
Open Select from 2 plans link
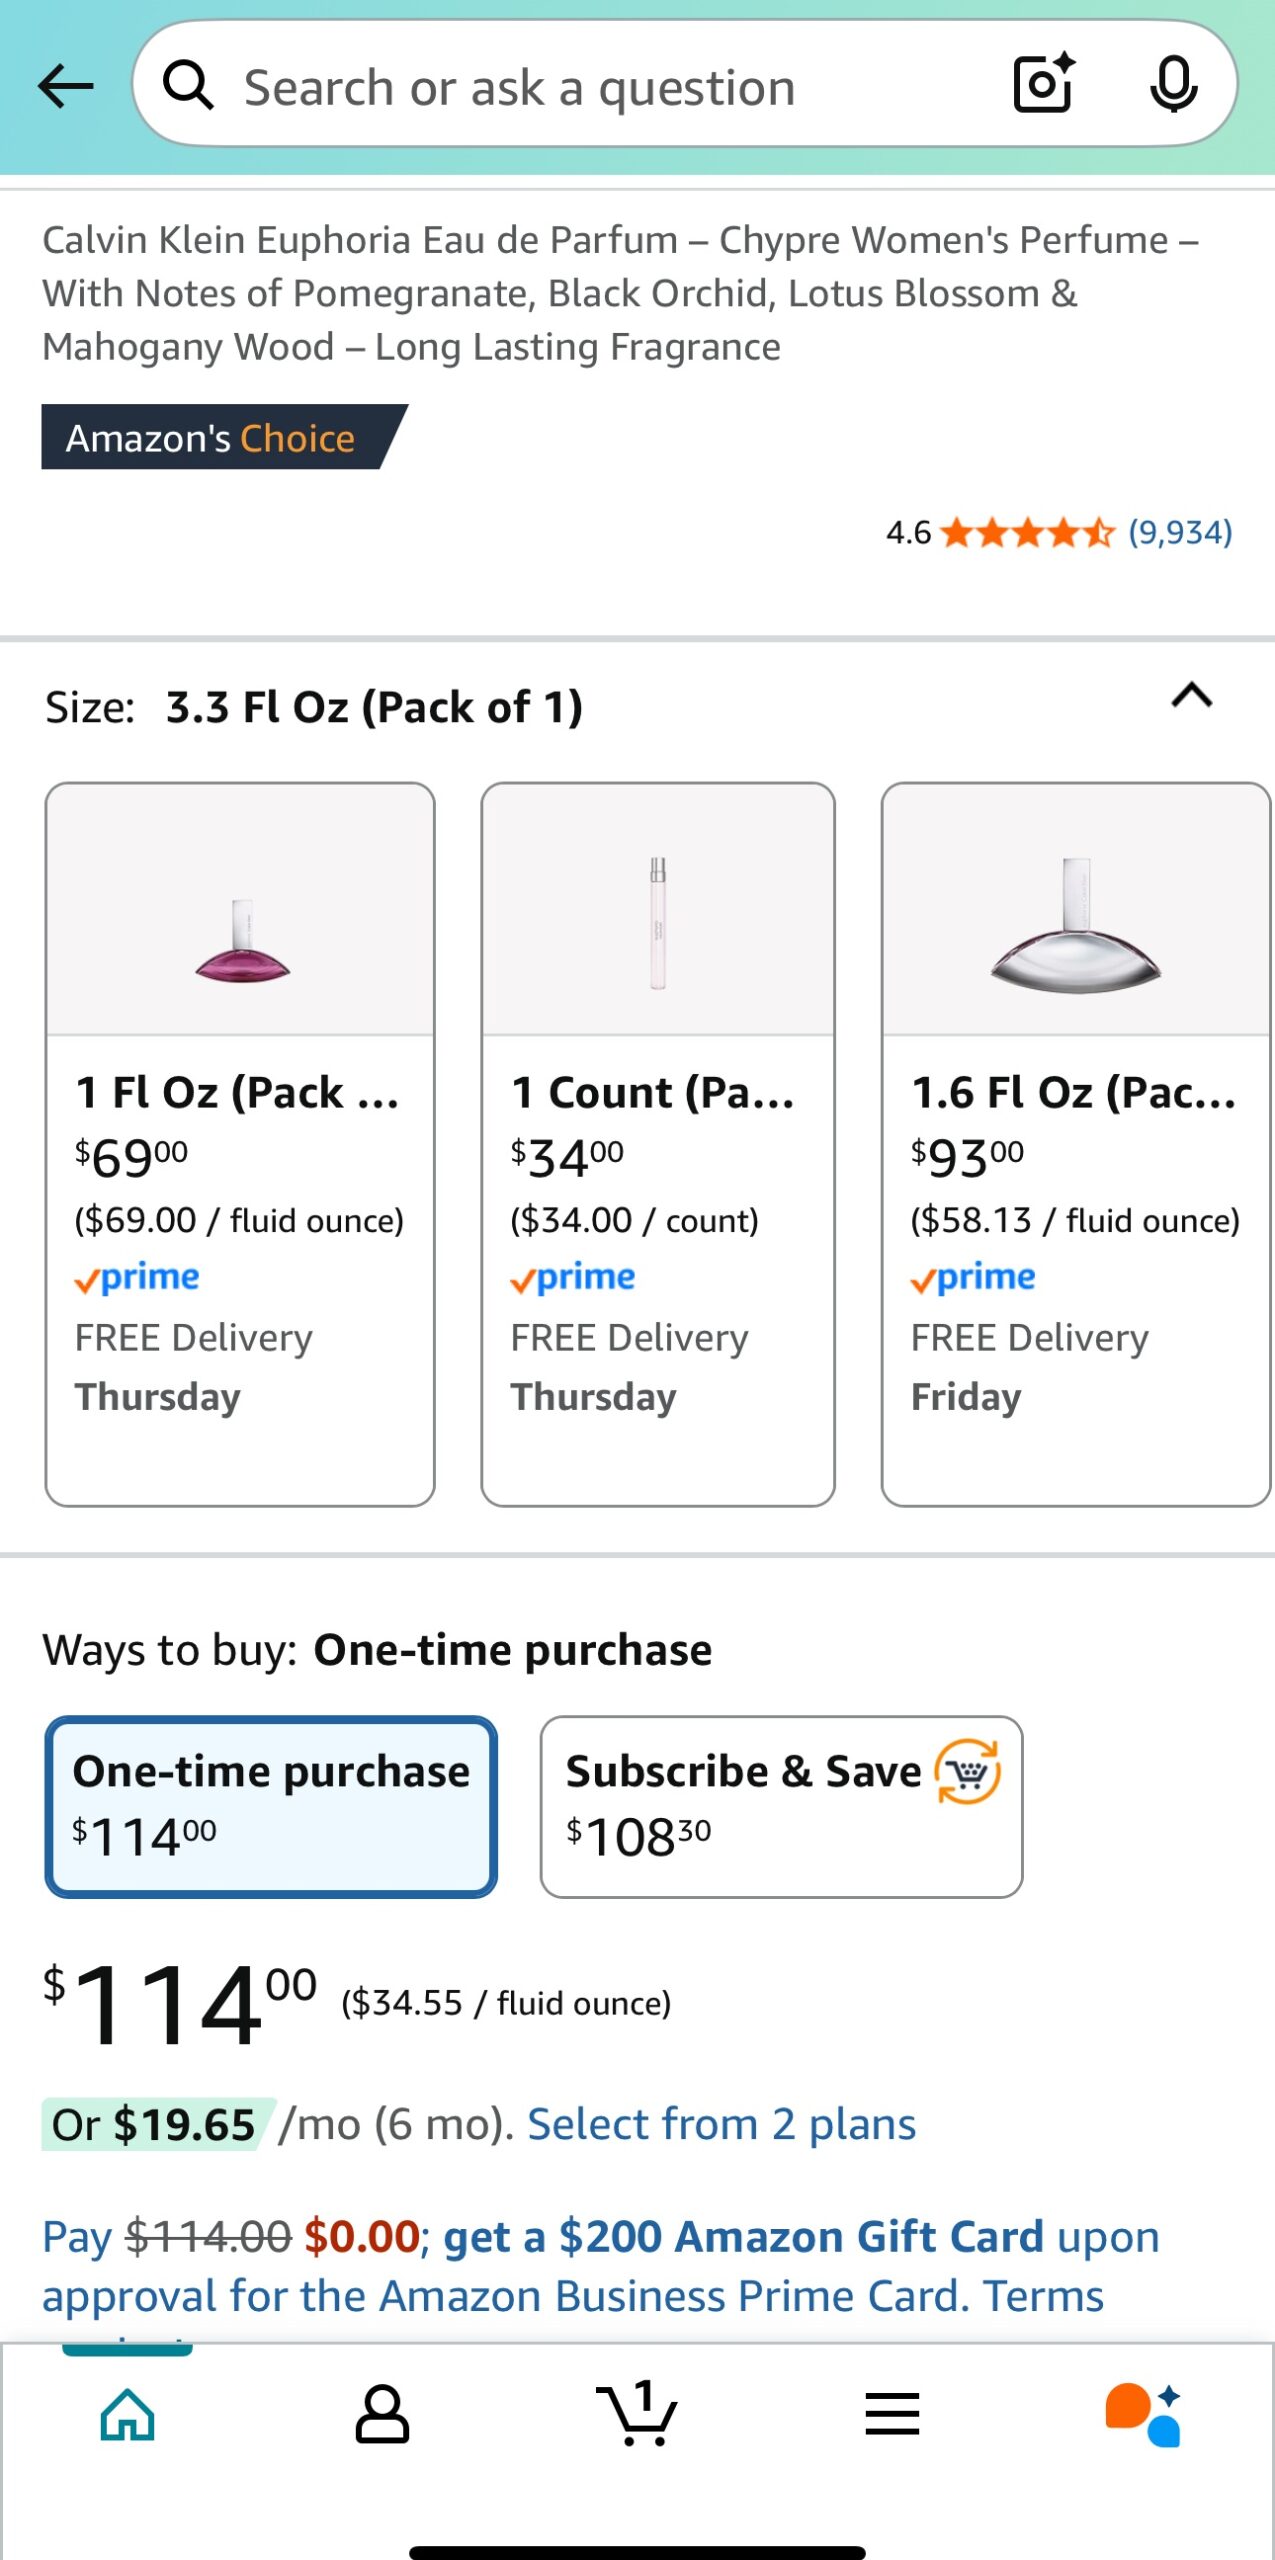pyautogui.click(x=721, y=2124)
